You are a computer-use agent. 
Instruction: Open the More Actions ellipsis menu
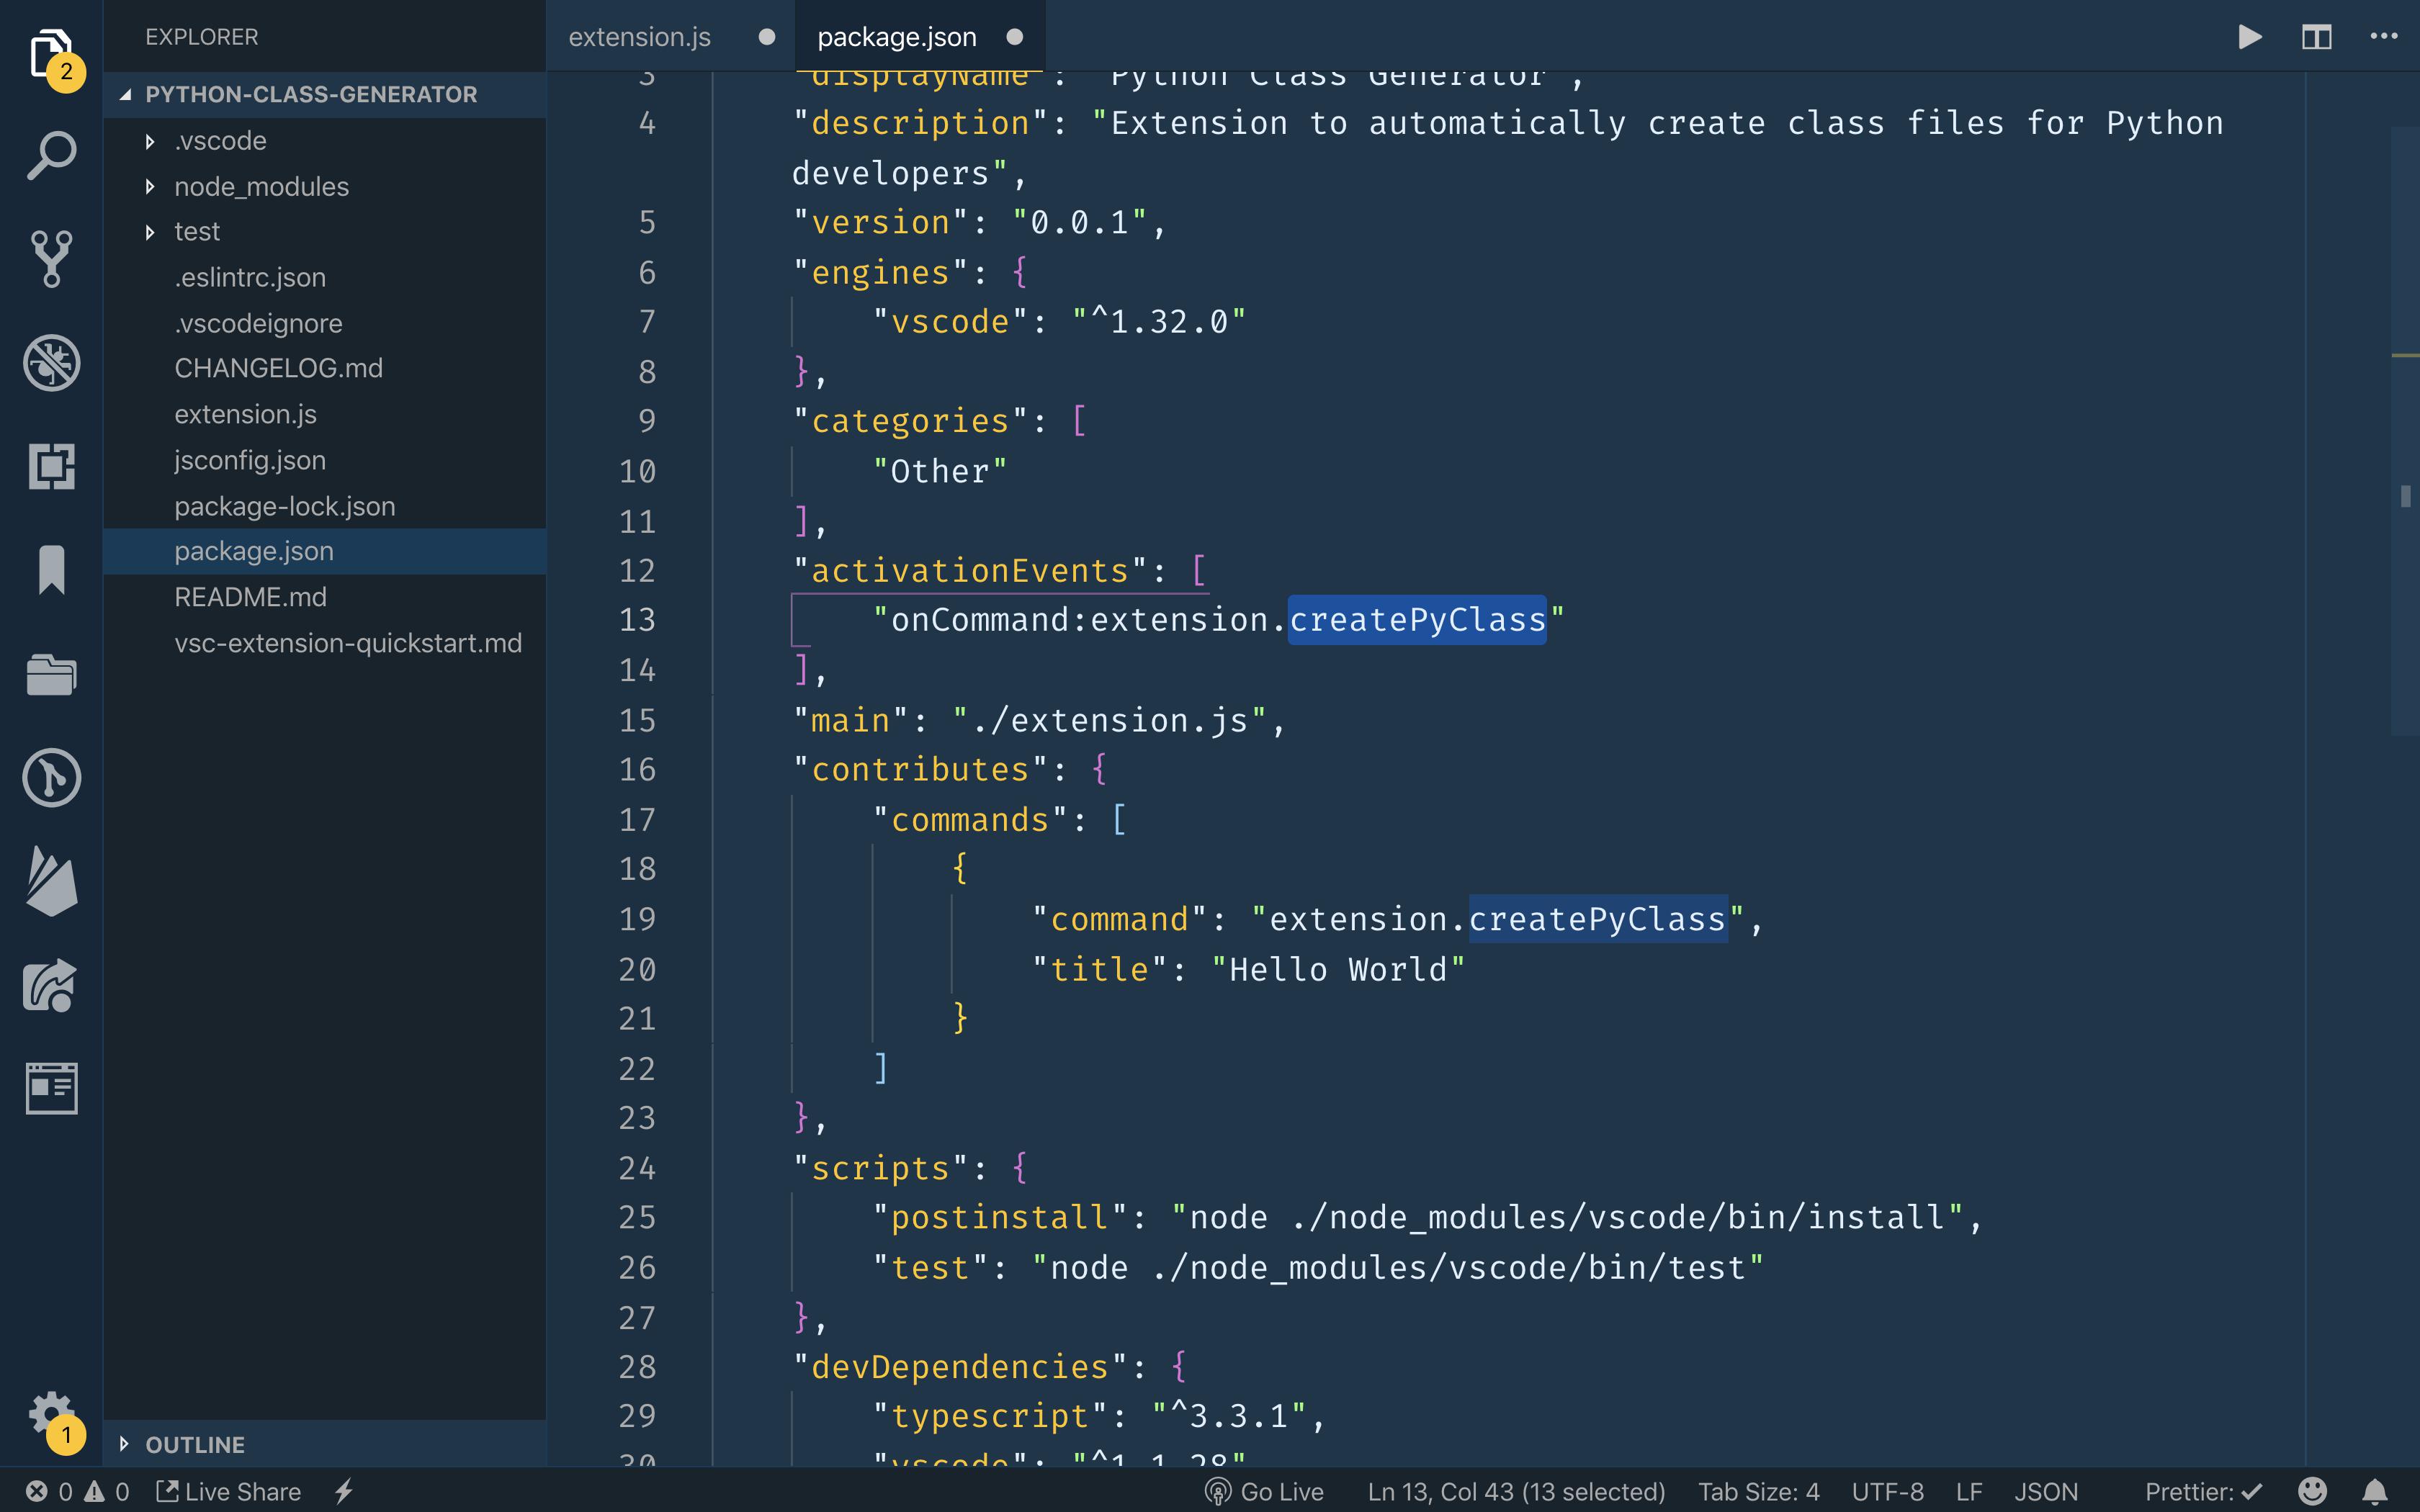coord(2384,37)
